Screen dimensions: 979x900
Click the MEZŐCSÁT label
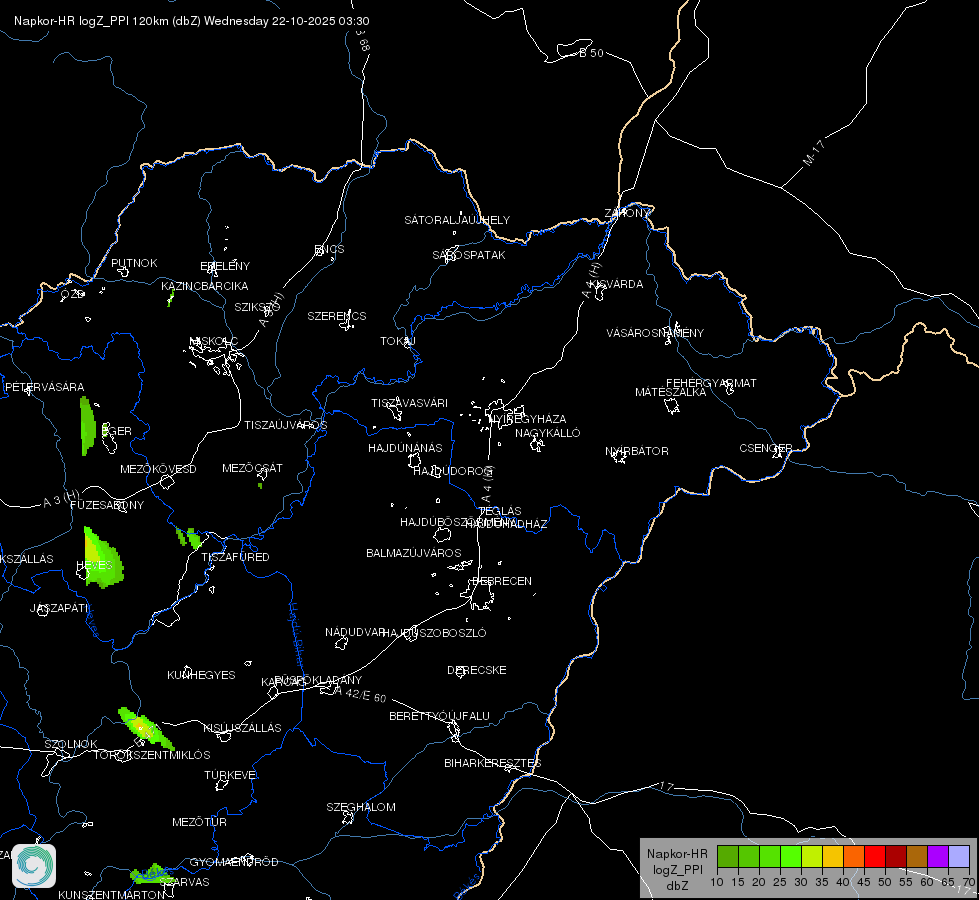252,468
